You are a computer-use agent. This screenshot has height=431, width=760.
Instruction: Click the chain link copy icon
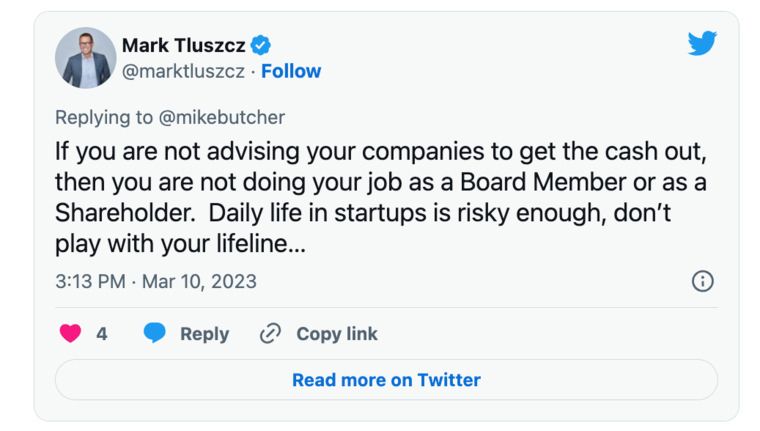click(x=270, y=334)
